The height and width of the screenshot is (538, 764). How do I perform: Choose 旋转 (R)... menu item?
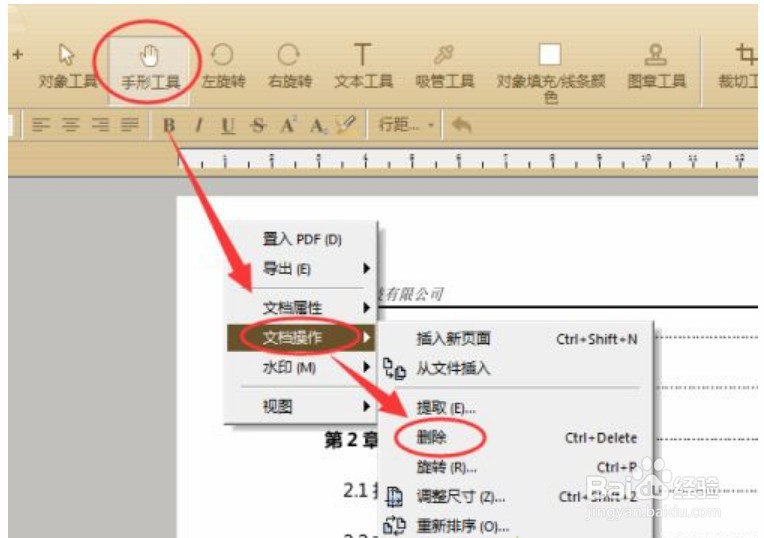[516, 467]
